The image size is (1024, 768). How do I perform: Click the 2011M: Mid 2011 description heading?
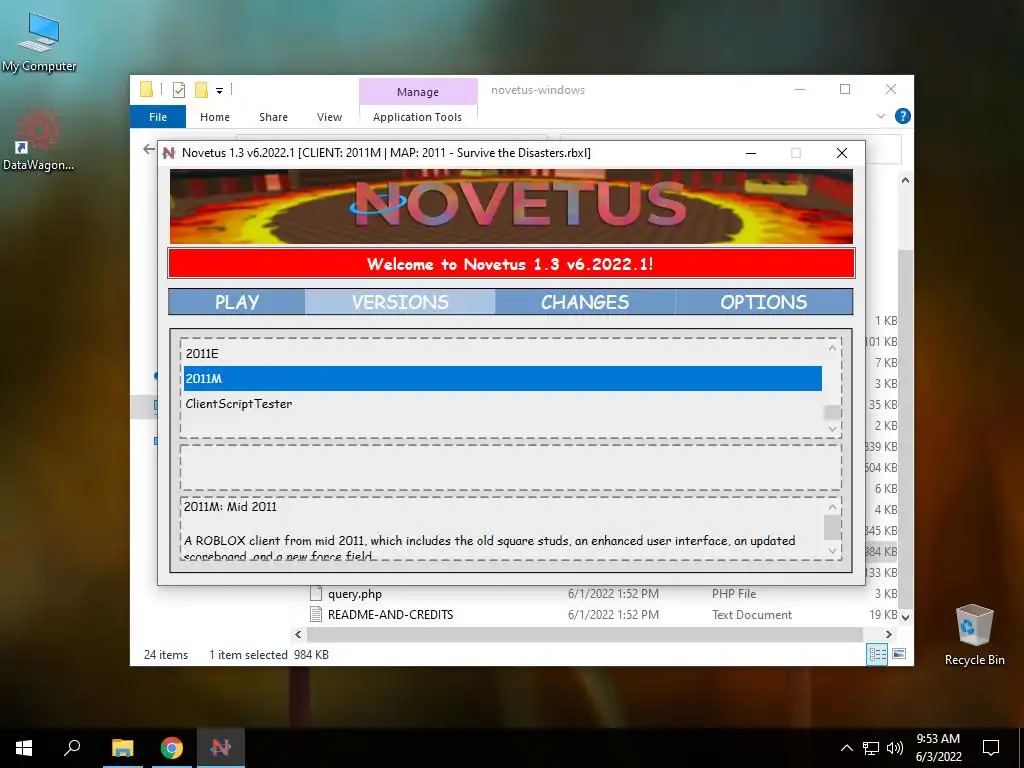click(x=231, y=506)
